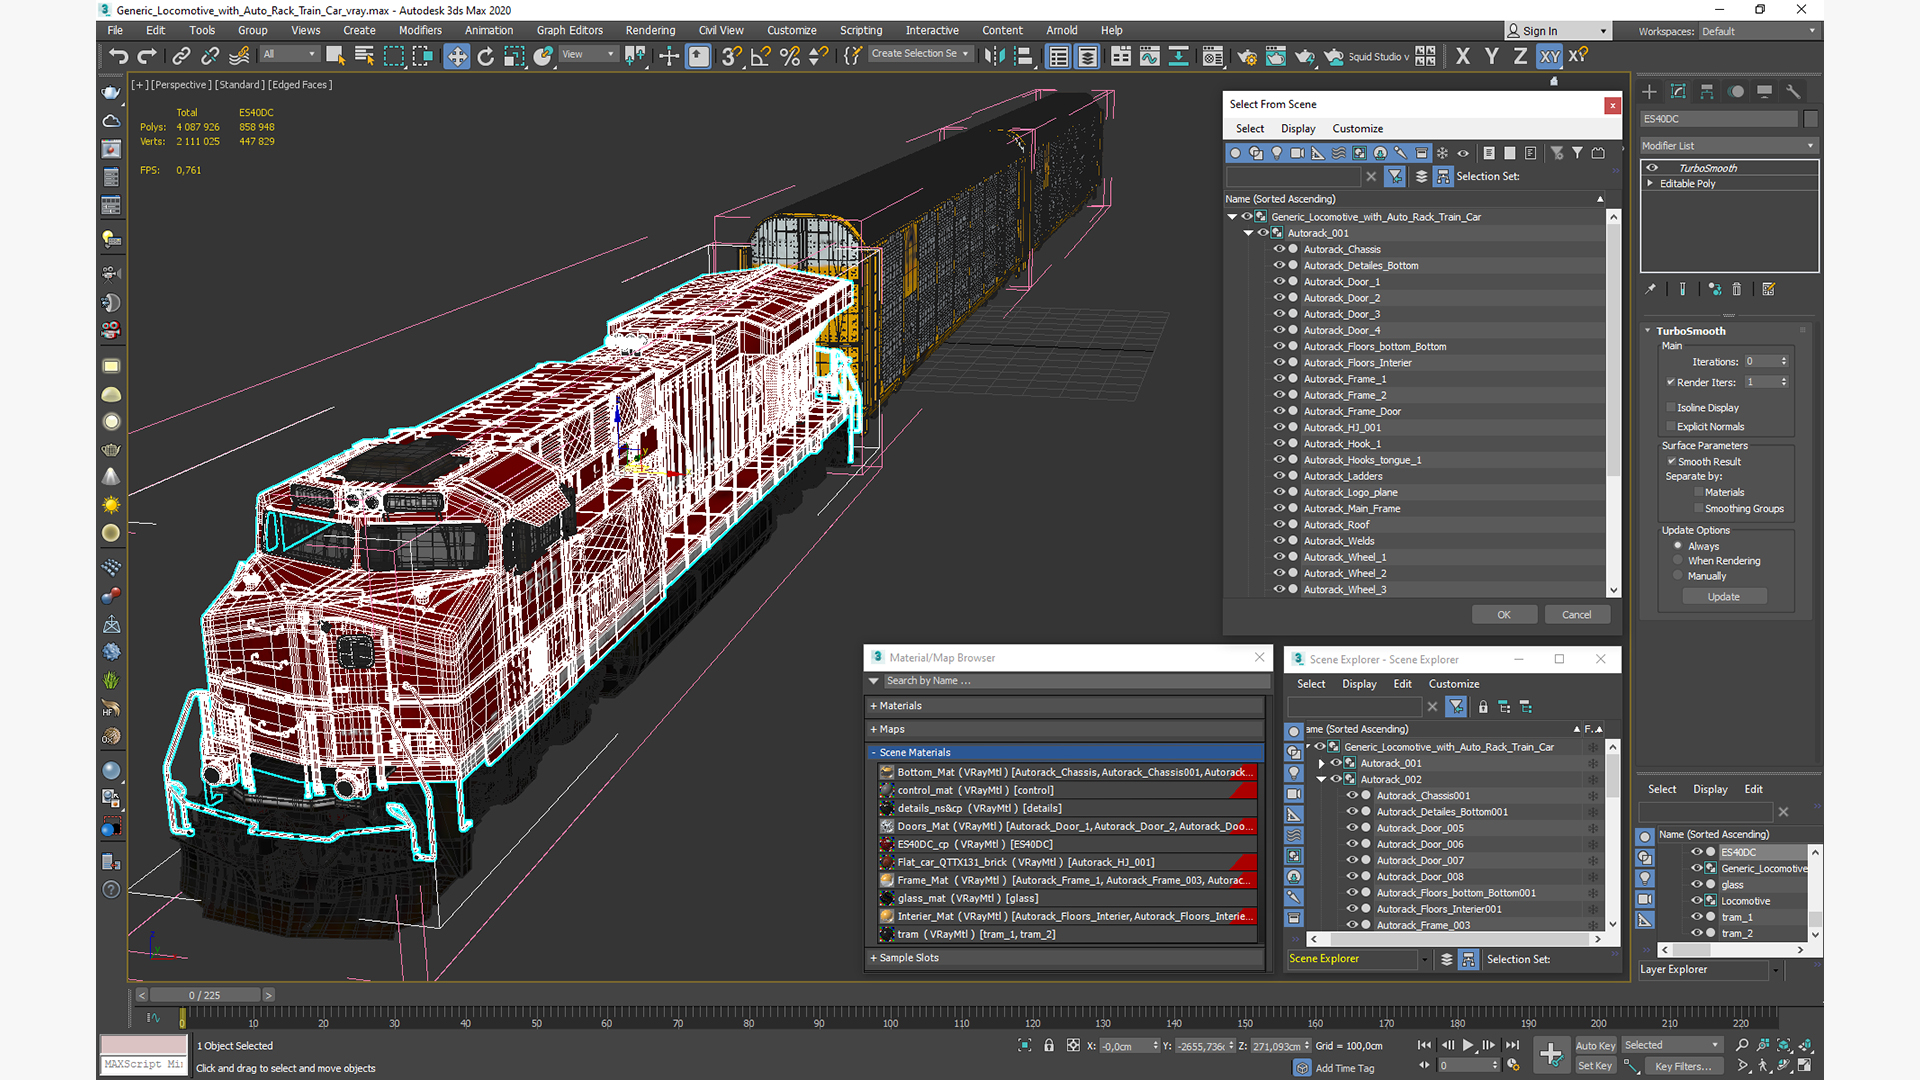Image resolution: width=1920 pixels, height=1080 pixels.
Task: Click the Undo arrow icon
Action: (x=118, y=56)
